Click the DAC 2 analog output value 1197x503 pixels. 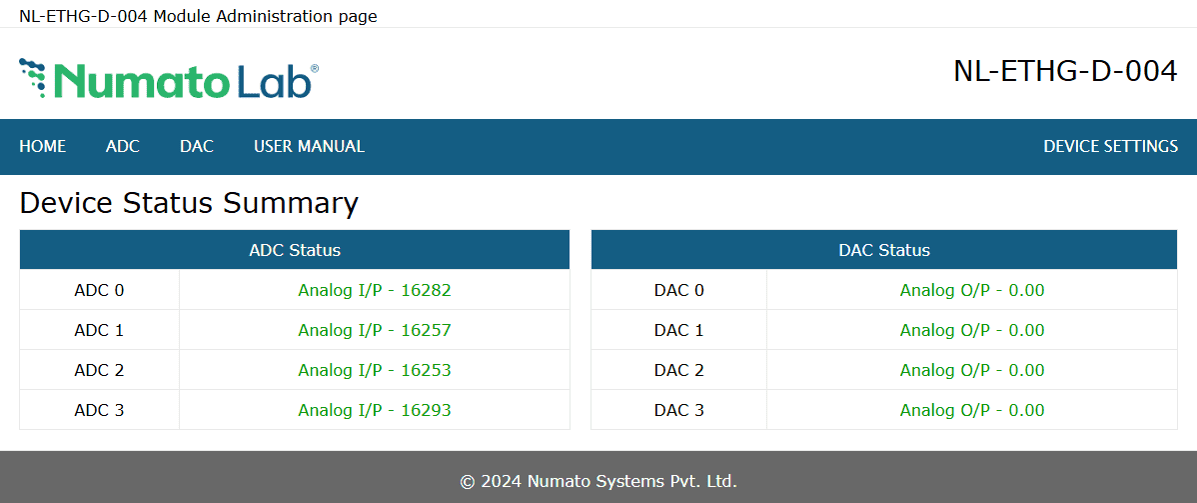click(972, 370)
